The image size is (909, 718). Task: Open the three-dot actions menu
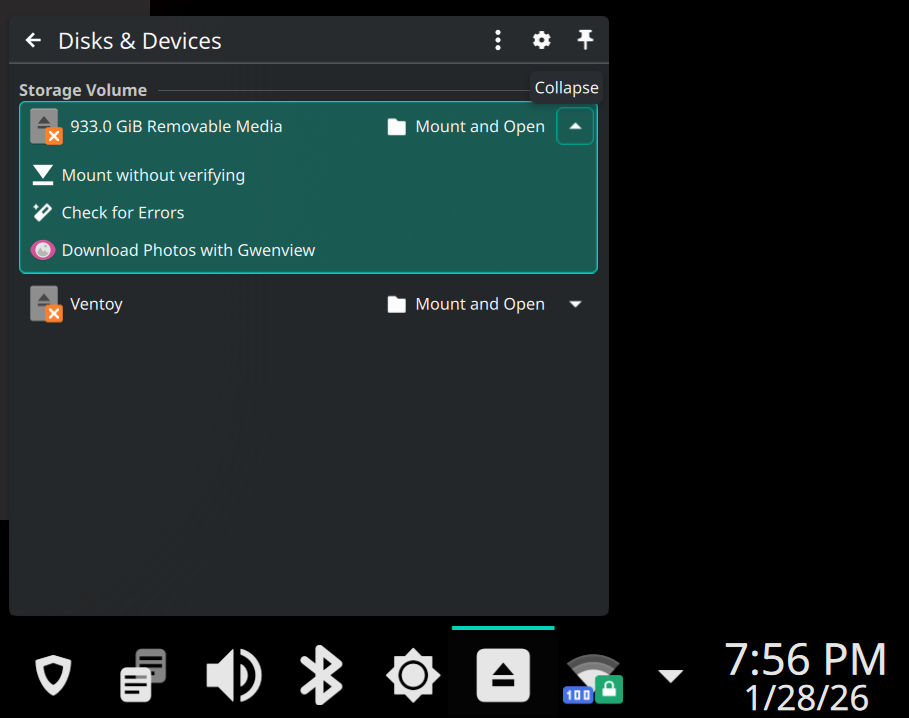[x=498, y=40]
